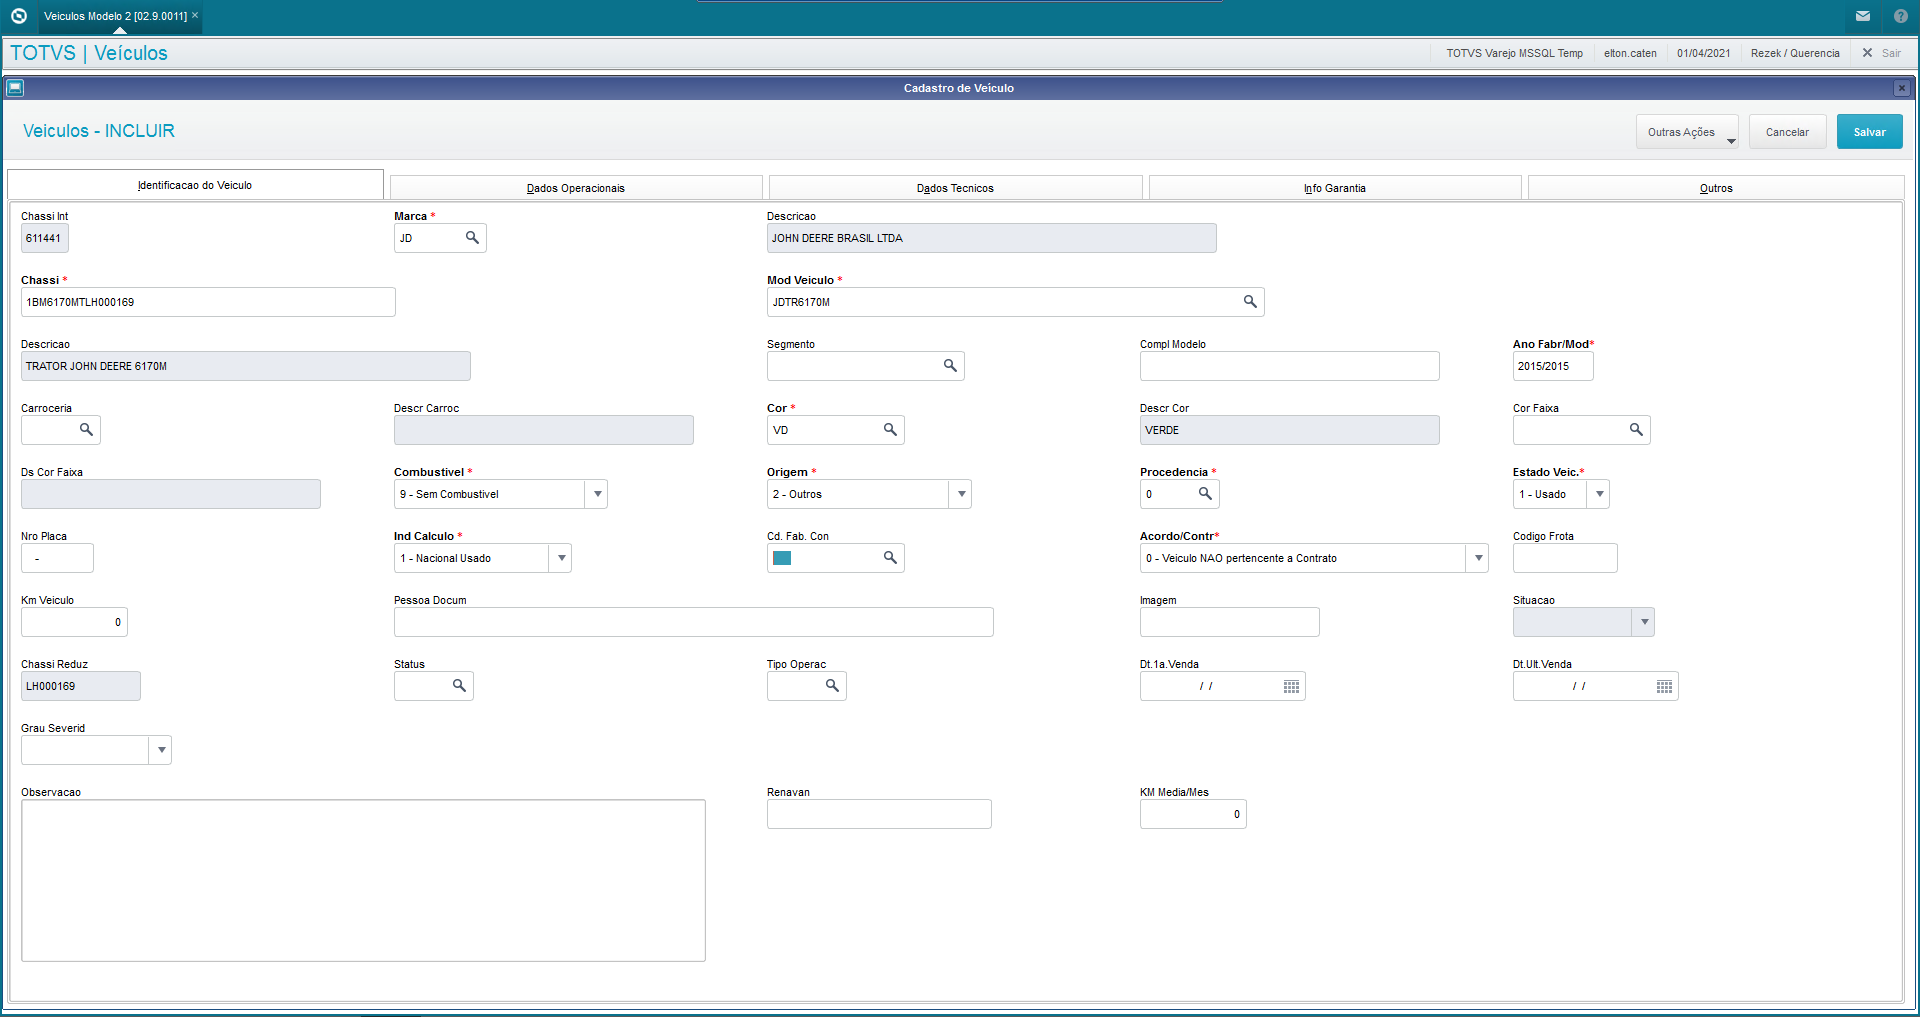Open the mail envelope icon in top bar
This screenshot has width=1920, height=1017.
pos(1863,16)
